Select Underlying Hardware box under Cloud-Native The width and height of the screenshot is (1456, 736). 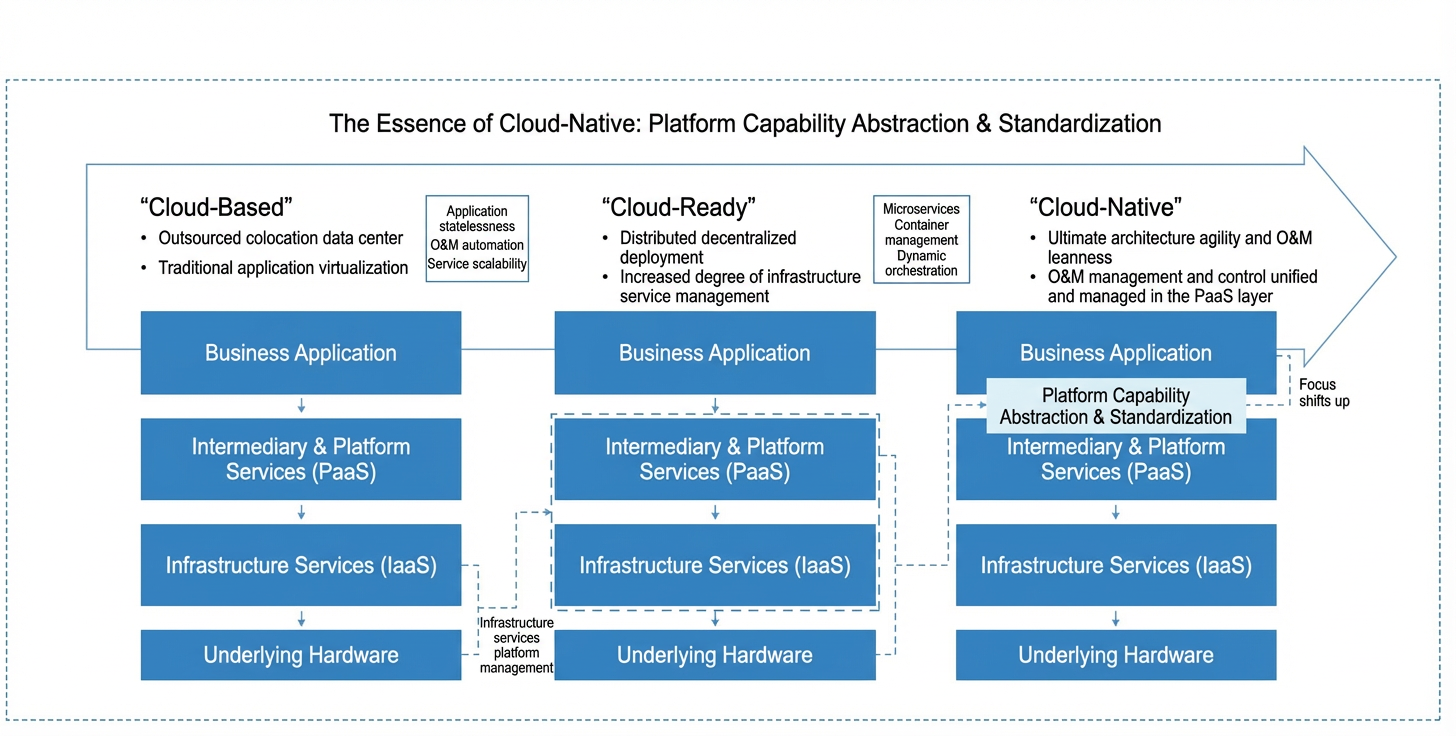pyautogui.click(x=1116, y=655)
